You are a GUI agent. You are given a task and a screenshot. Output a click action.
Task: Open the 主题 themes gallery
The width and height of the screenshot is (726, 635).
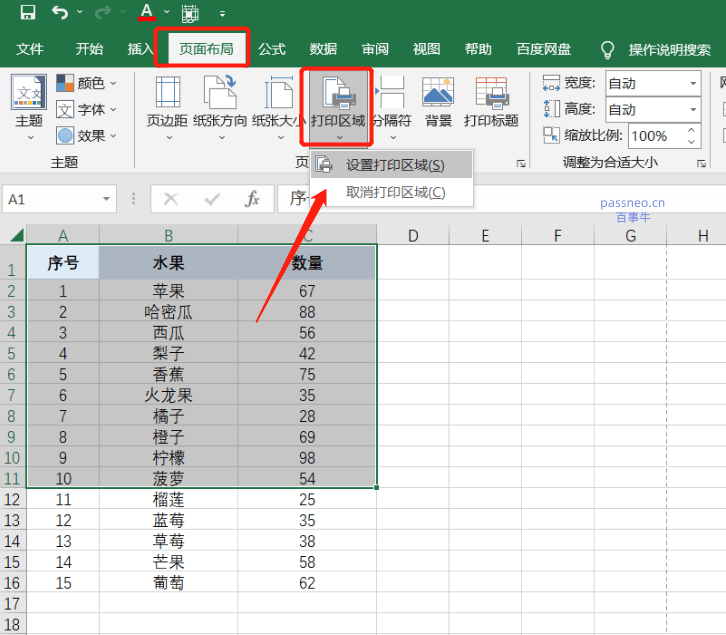point(29,107)
